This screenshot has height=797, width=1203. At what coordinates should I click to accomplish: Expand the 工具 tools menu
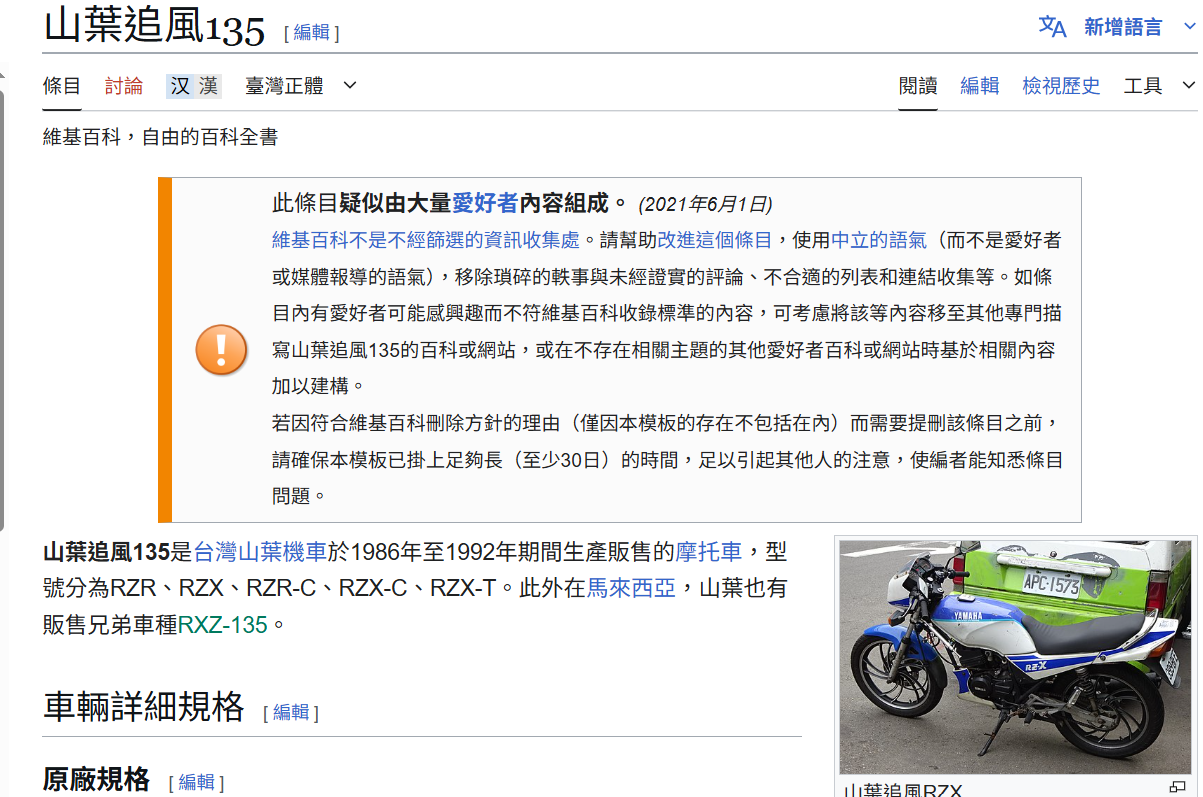click(1159, 86)
